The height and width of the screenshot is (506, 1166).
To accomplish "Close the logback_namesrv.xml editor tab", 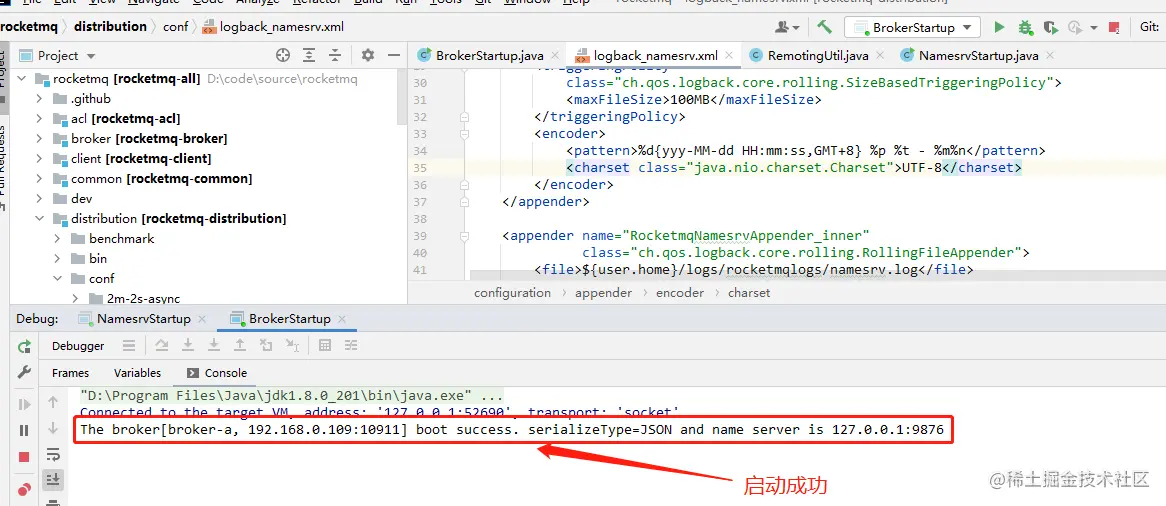I will pyautogui.click(x=729, y=55).
